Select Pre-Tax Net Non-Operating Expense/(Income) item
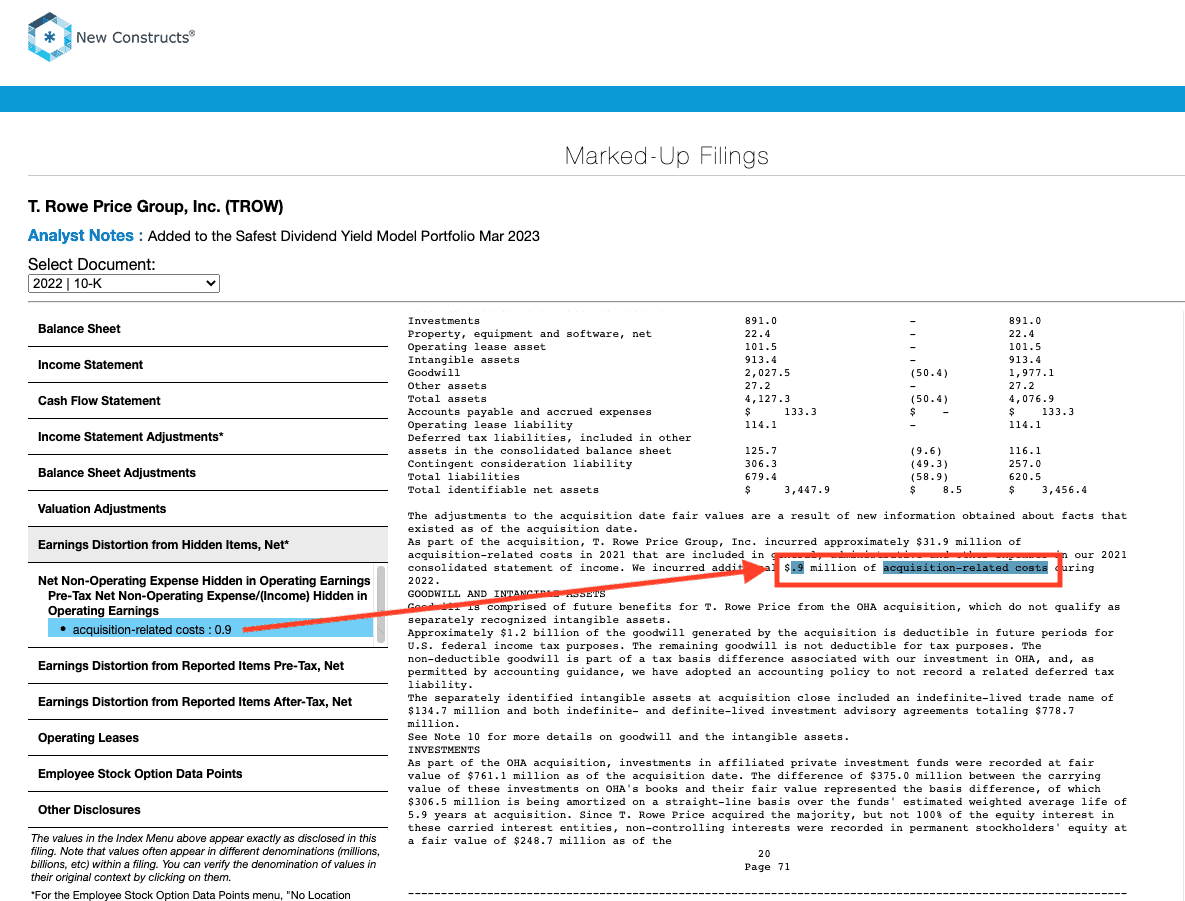This screenshot has width=1185, height=901. point(208,603)
